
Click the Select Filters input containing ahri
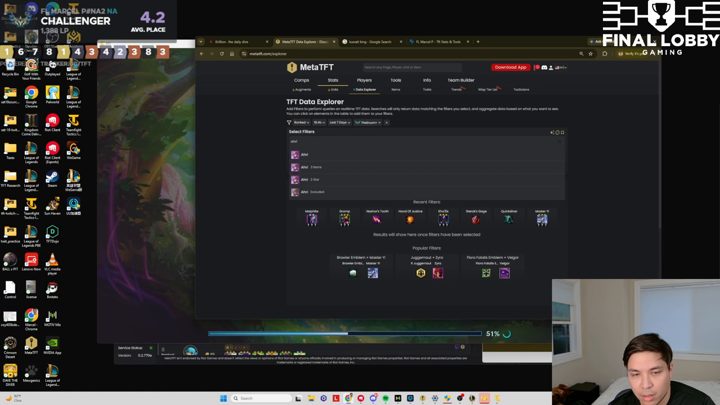pos(426,142)
